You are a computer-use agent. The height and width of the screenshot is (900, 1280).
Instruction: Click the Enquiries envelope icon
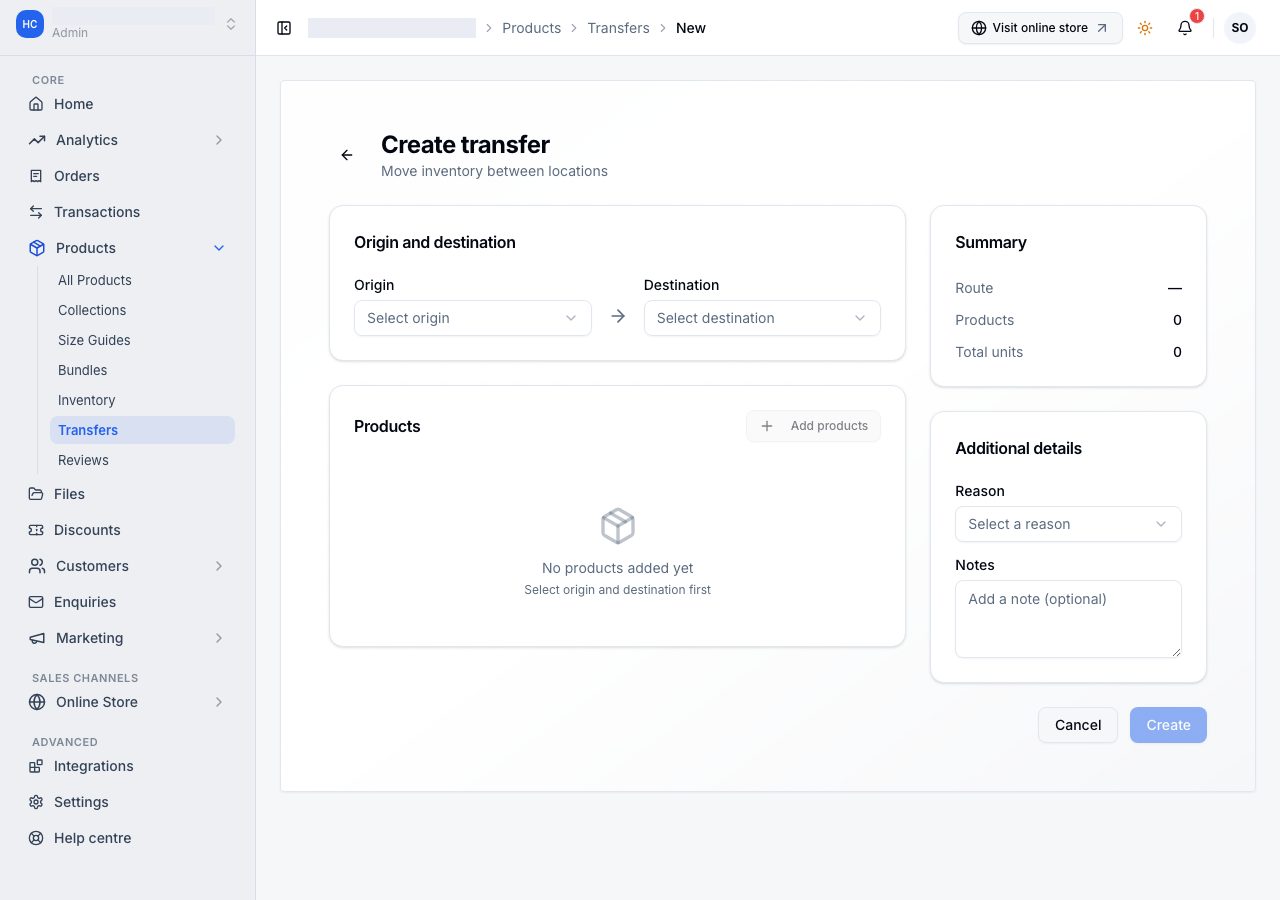[x=37, y=602]
